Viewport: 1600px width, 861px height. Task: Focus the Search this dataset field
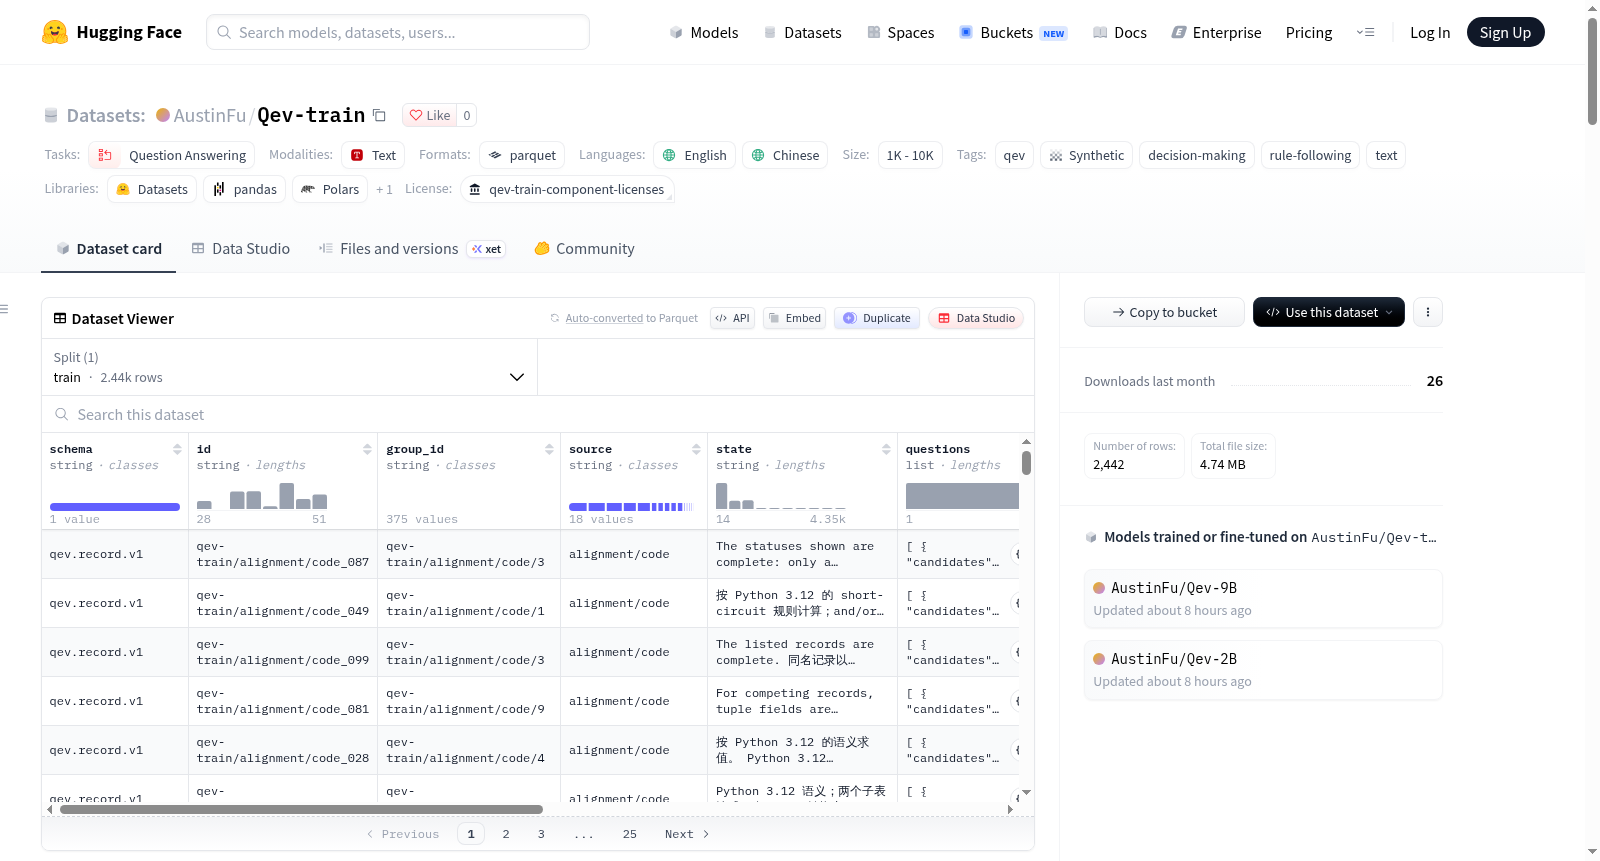click(x=538, y=414)
